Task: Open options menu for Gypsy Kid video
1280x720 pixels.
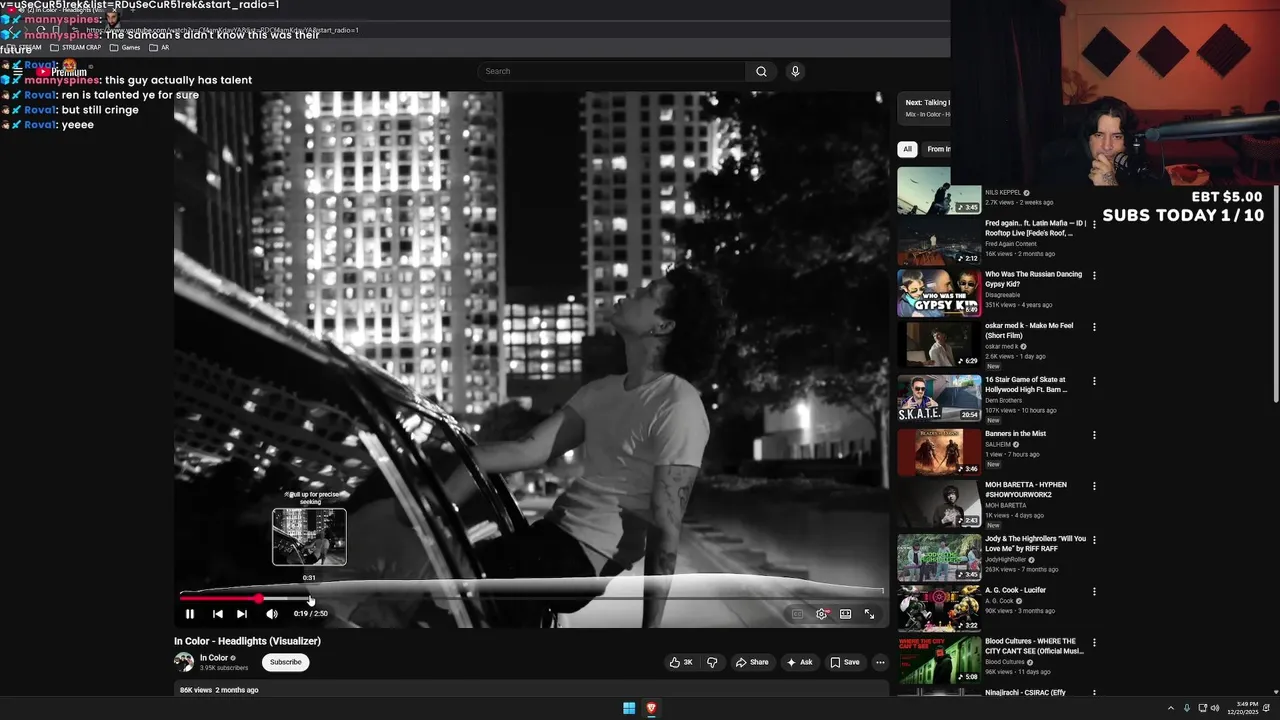Action: 1094,275
